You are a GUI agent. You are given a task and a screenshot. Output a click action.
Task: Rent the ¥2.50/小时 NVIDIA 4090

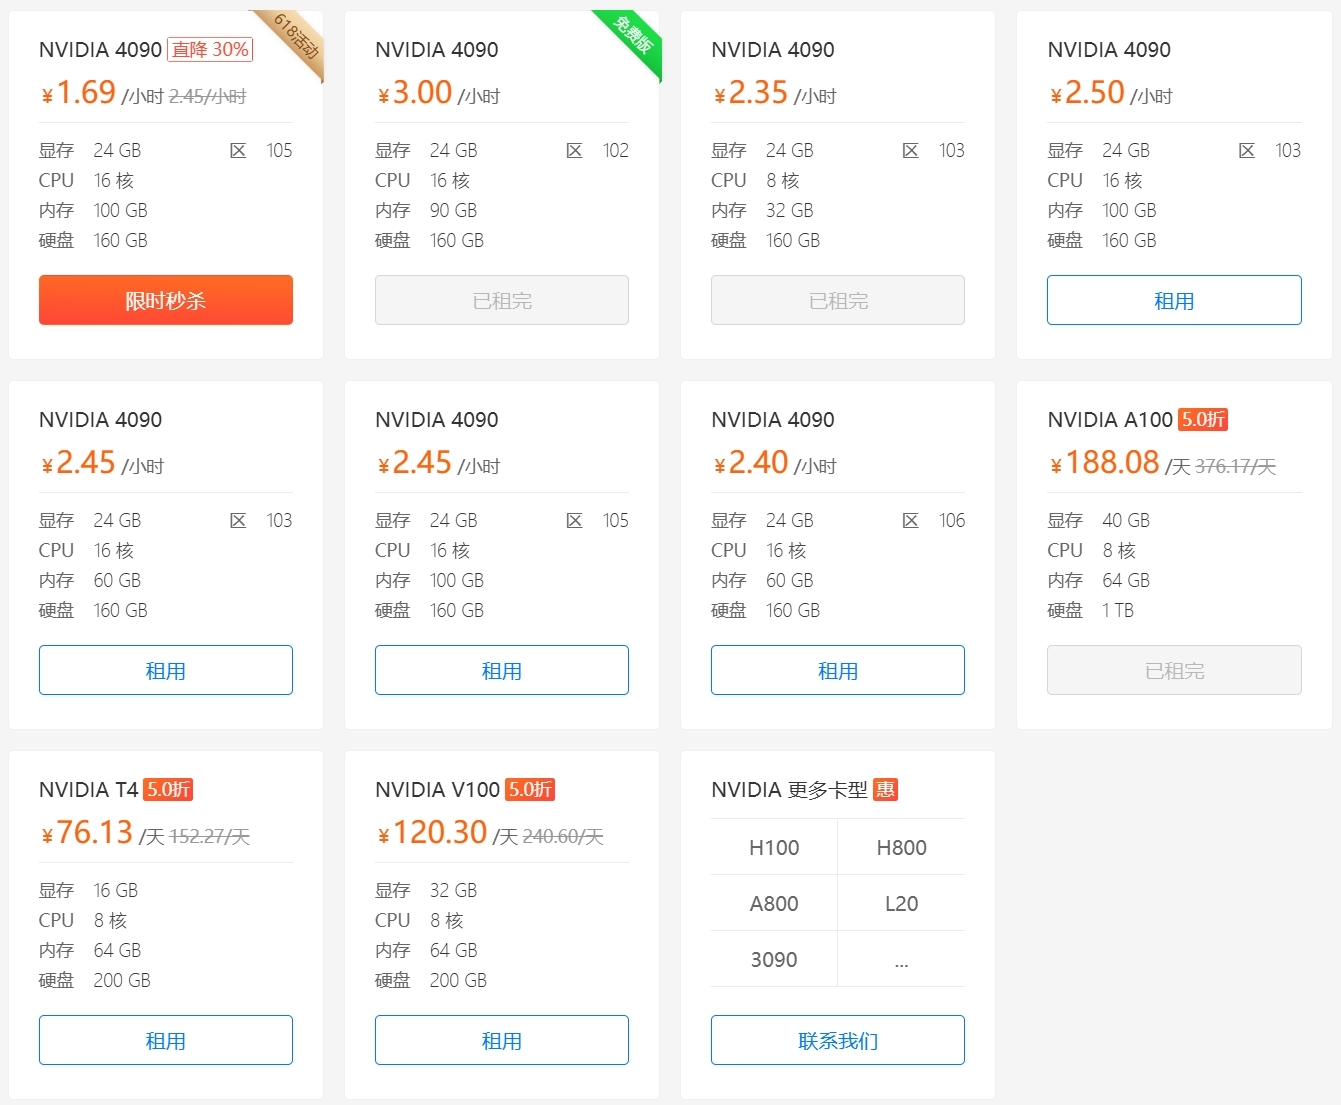(x=1174, y=300)
